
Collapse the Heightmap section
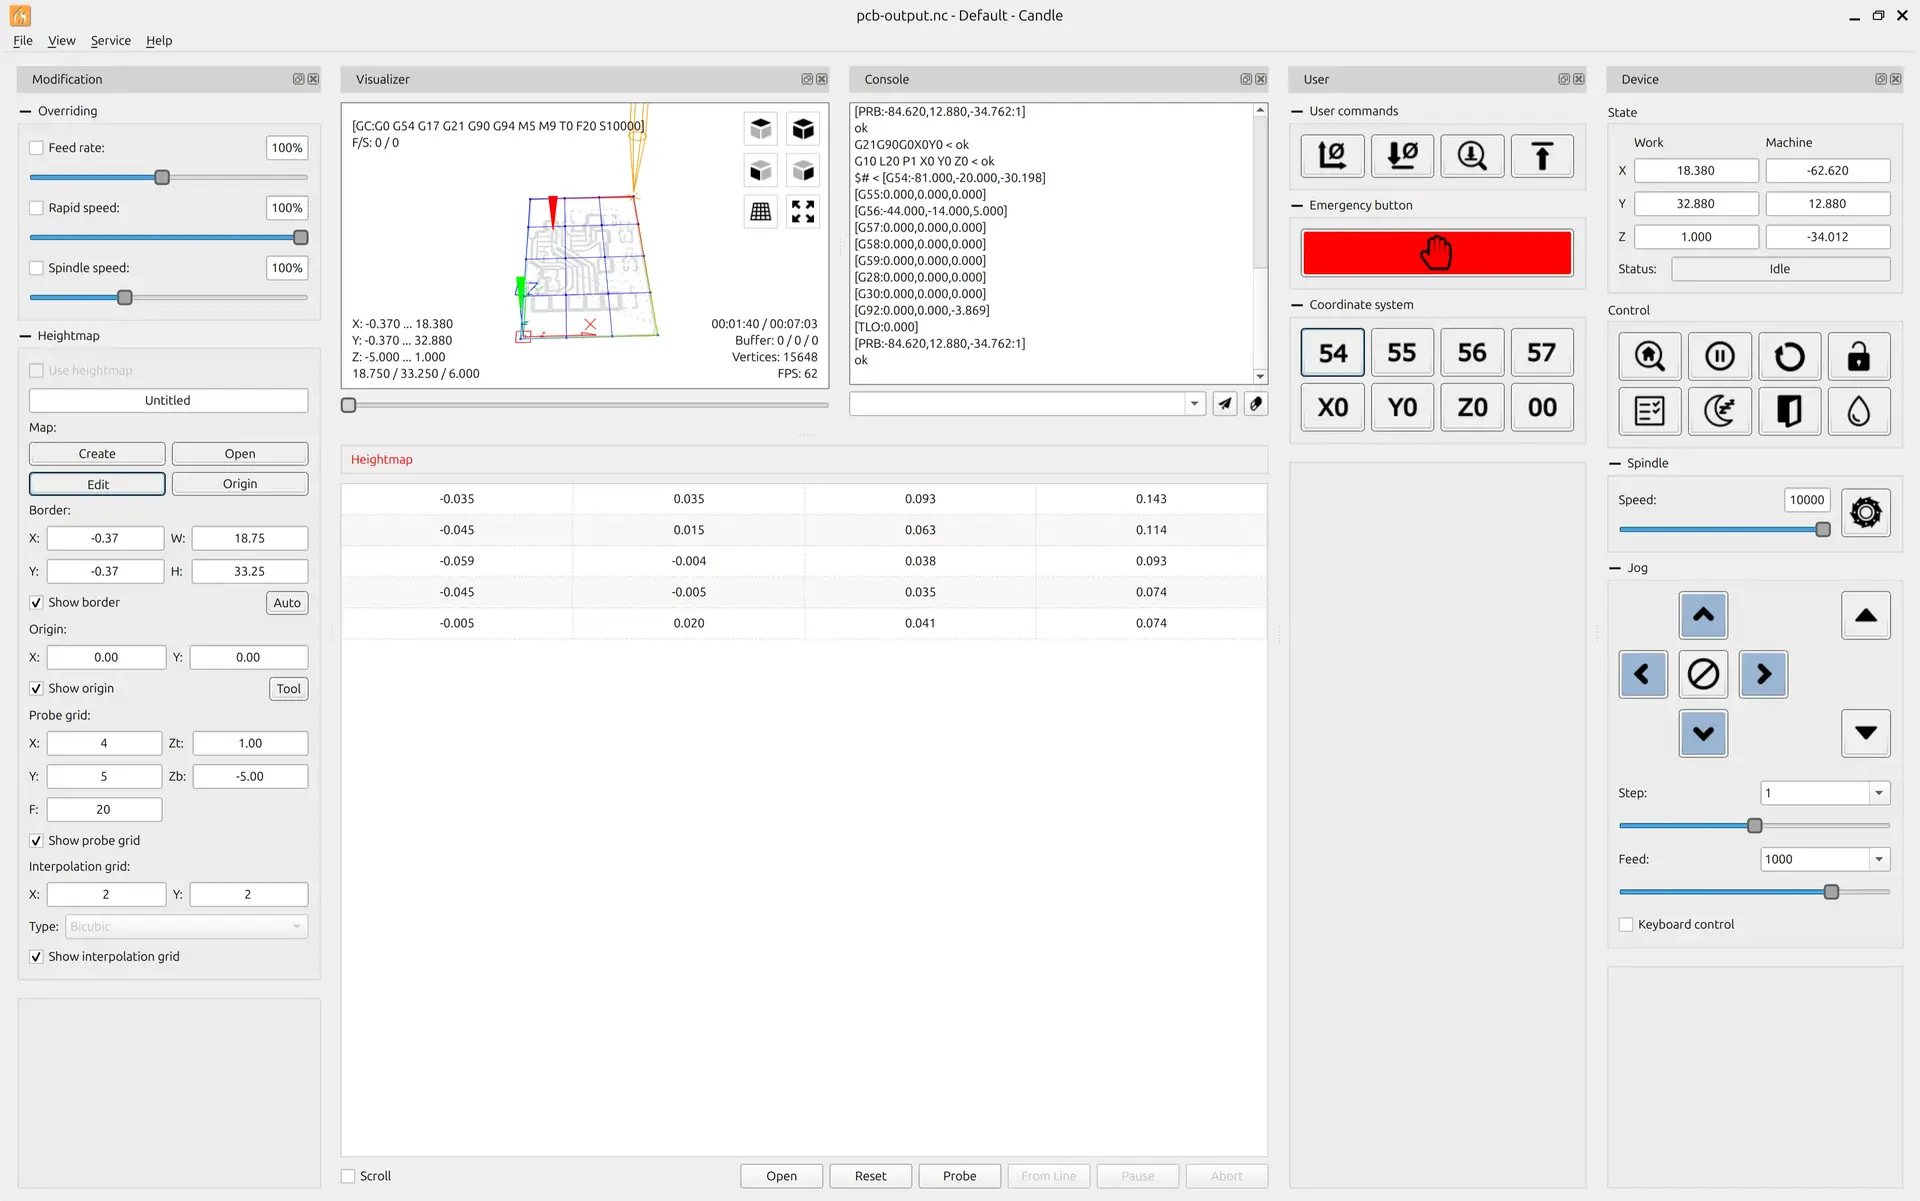tap(26, 336)
